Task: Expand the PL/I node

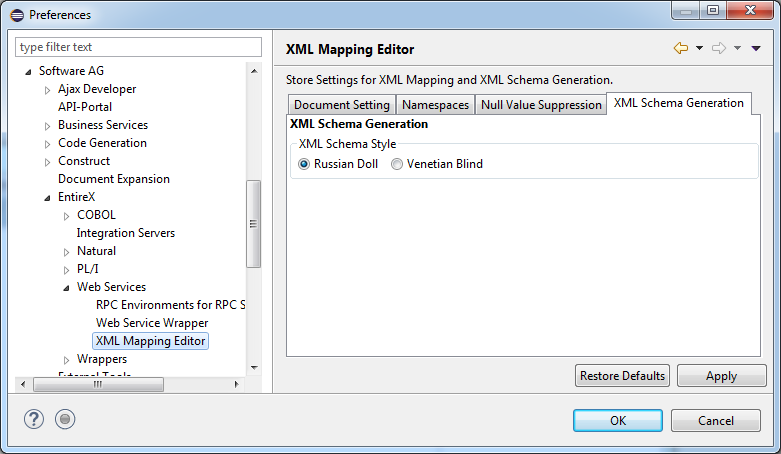Action: coord(66,270)
